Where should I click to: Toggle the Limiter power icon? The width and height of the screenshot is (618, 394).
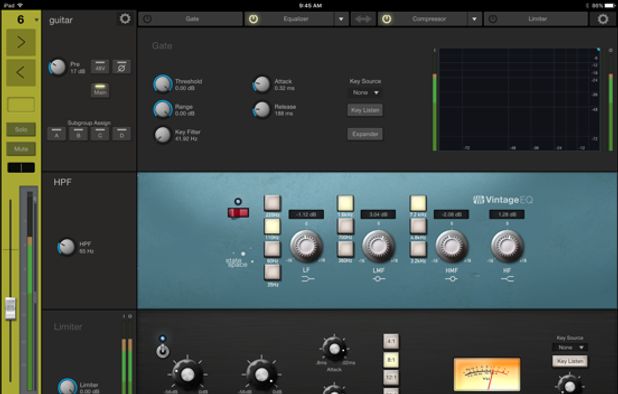tap(493, 19)
